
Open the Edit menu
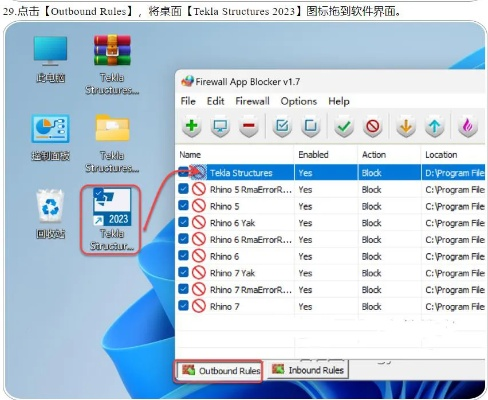[215, 101]
